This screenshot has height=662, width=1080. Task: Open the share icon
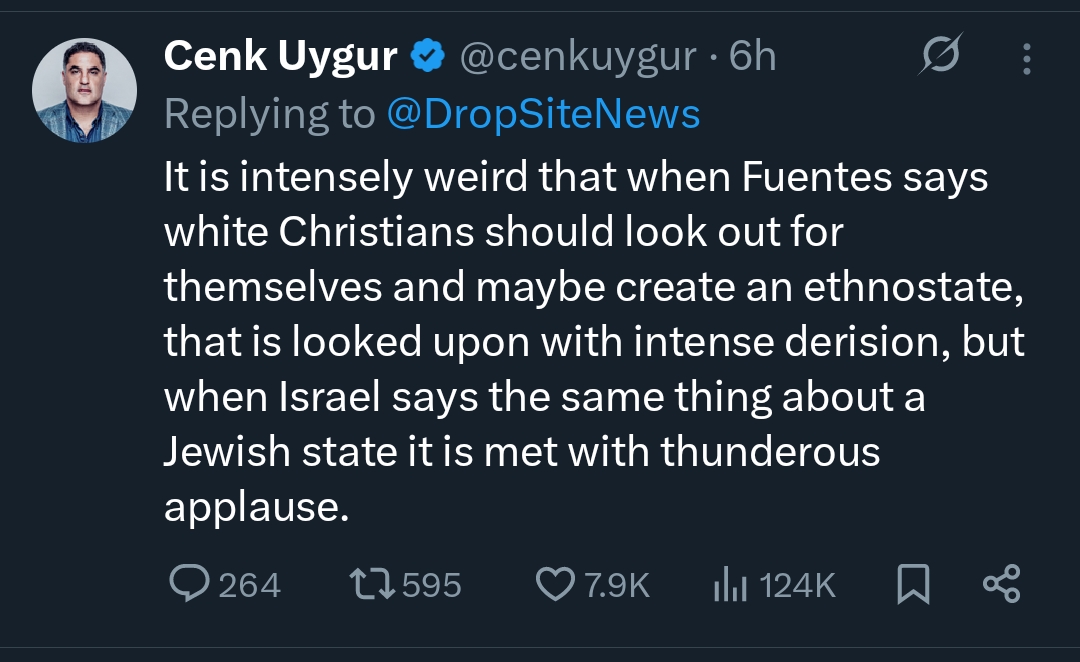pos(1001,584)
